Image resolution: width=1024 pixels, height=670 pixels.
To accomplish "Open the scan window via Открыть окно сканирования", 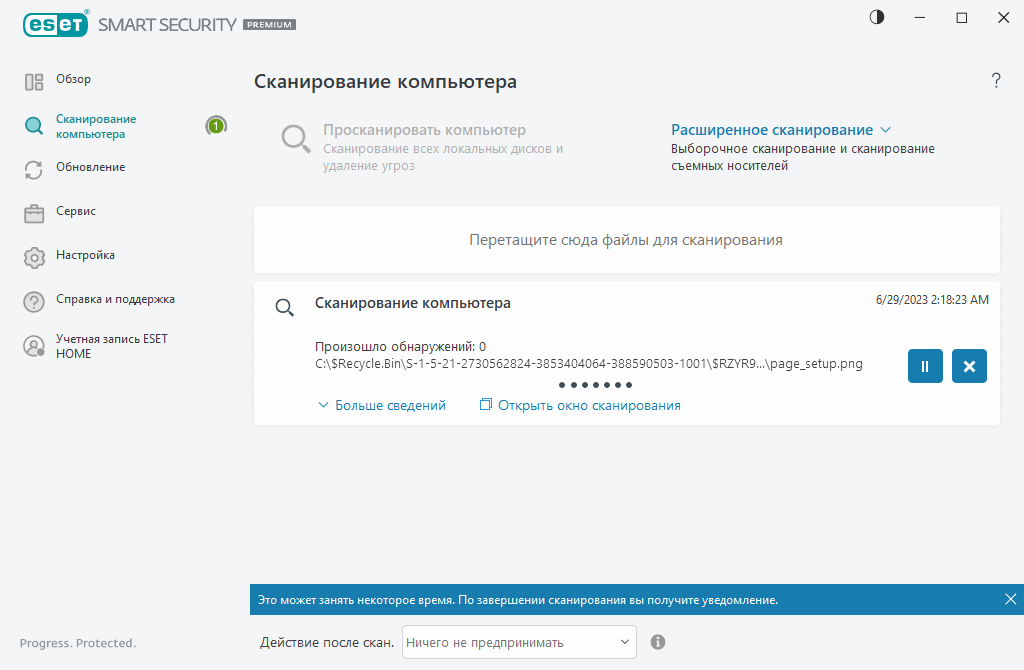I will 579,405.
